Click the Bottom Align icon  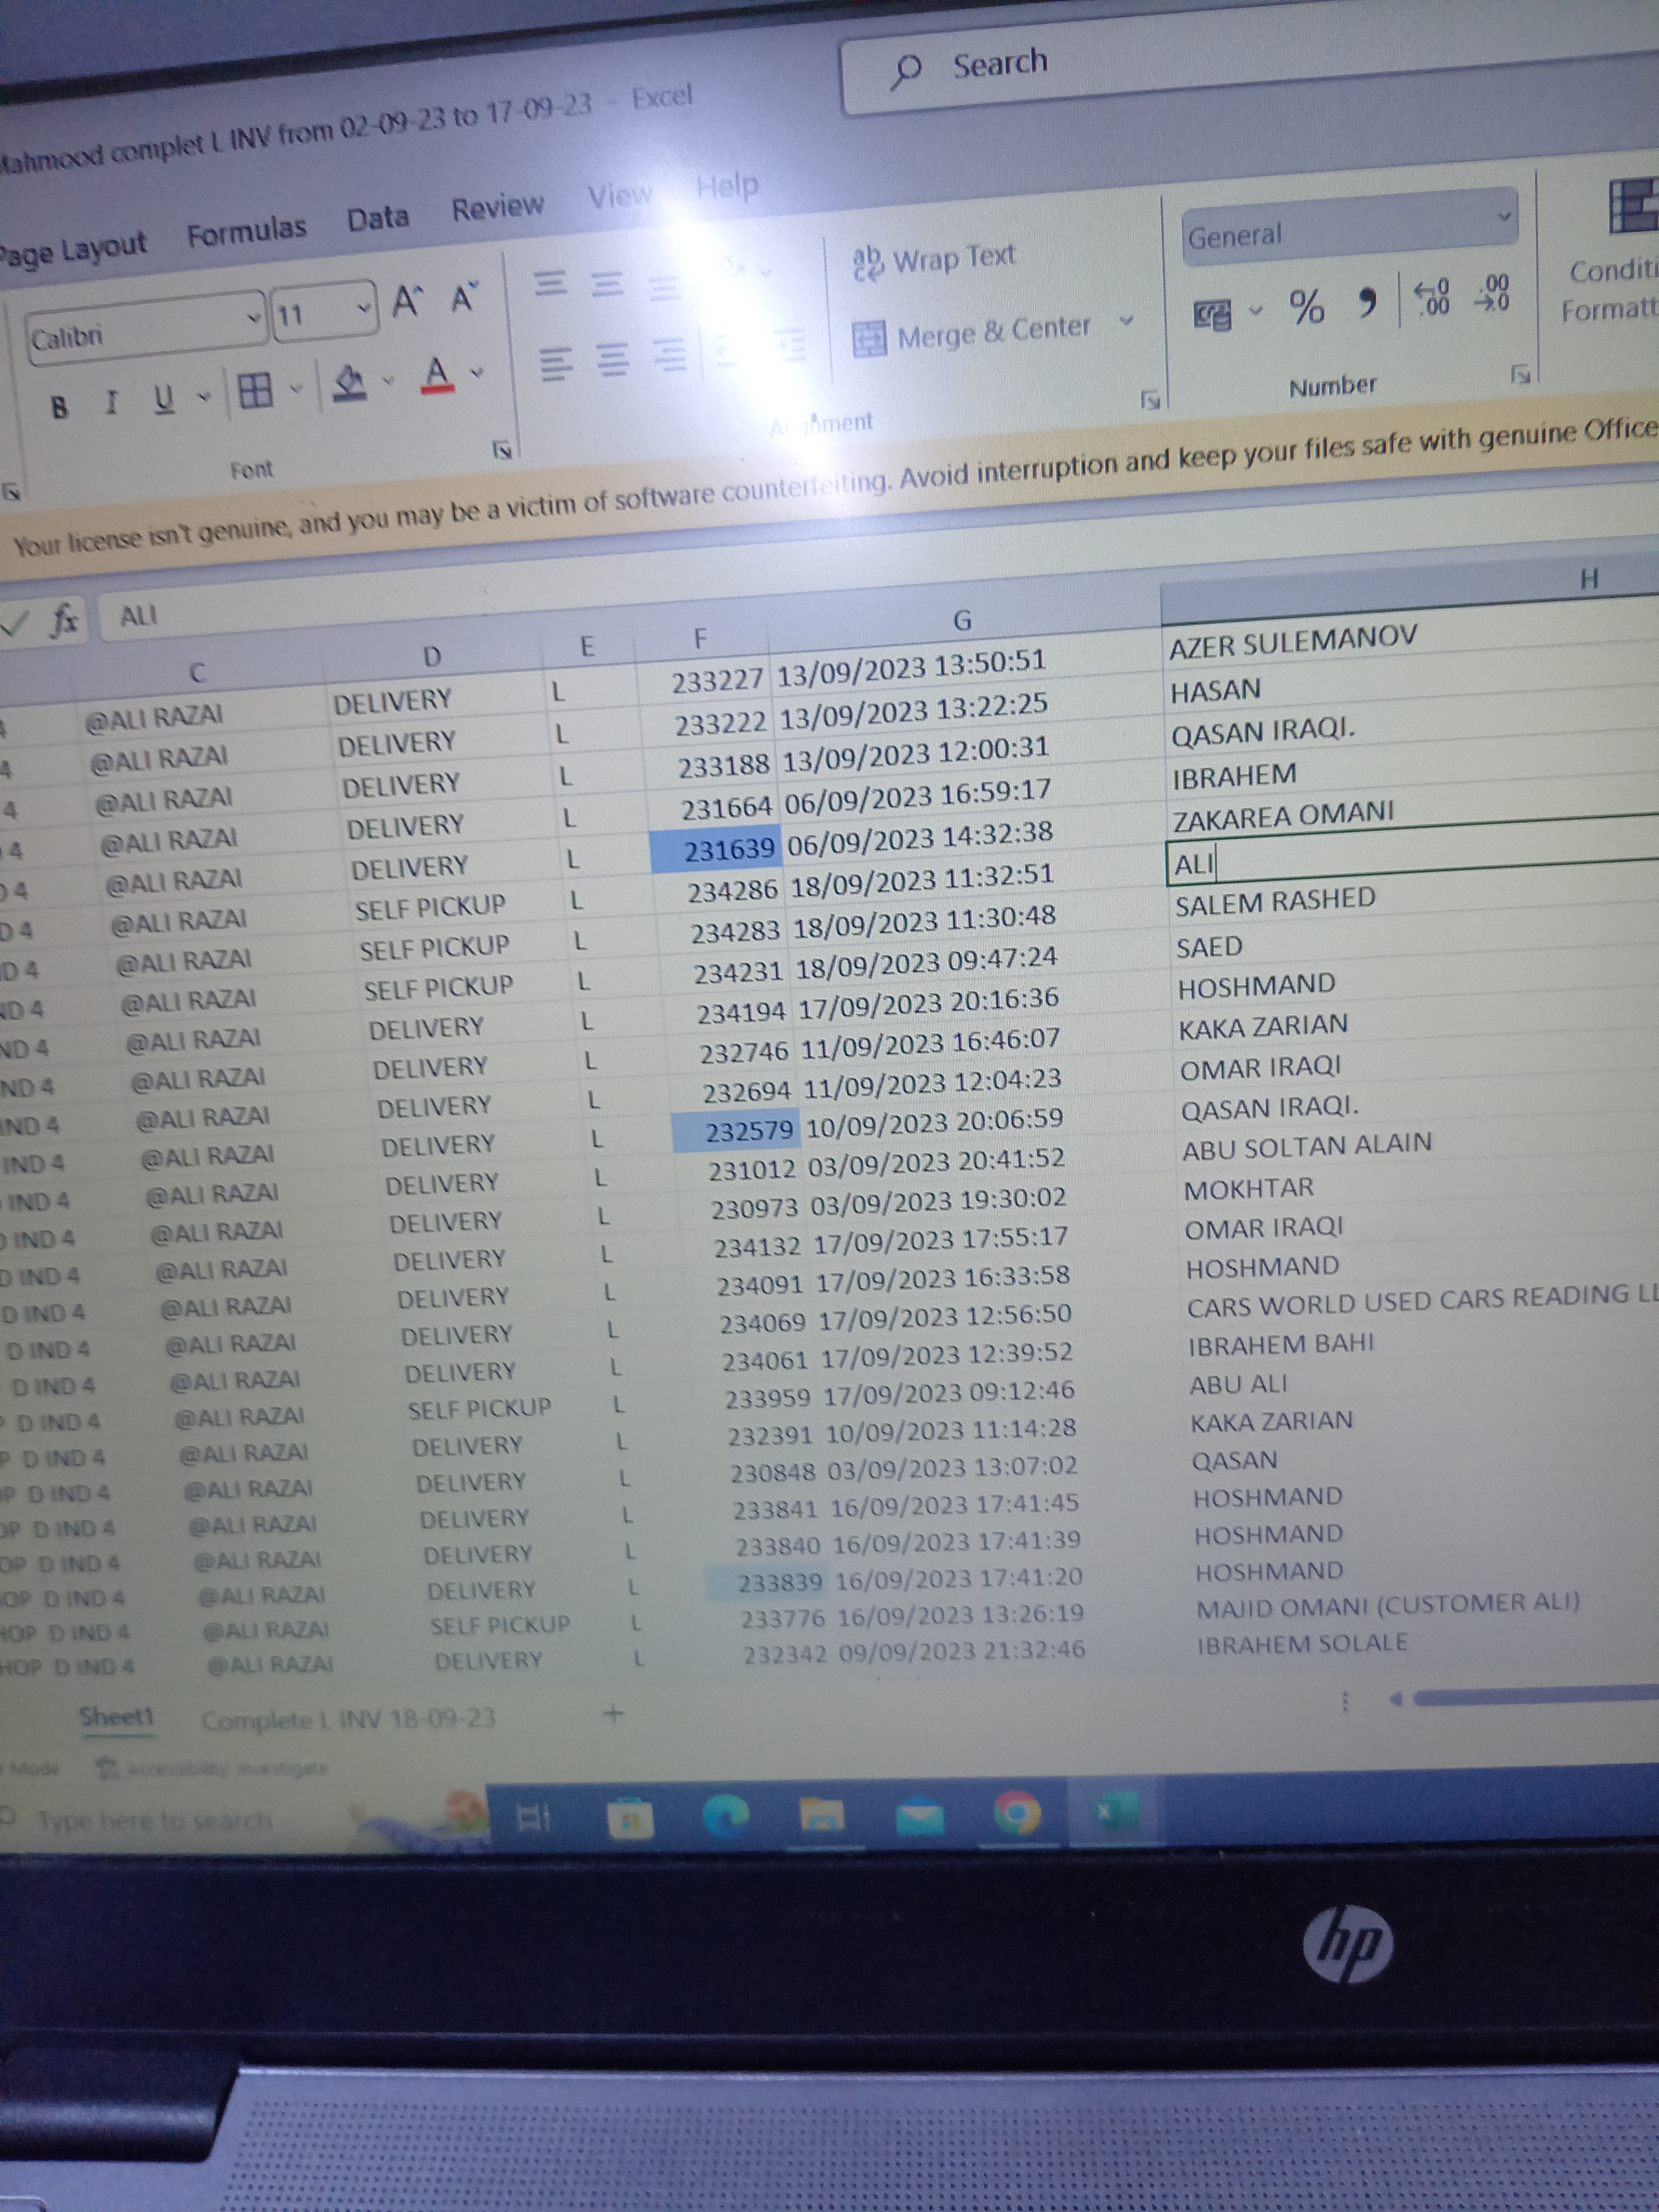click(664, 288)
